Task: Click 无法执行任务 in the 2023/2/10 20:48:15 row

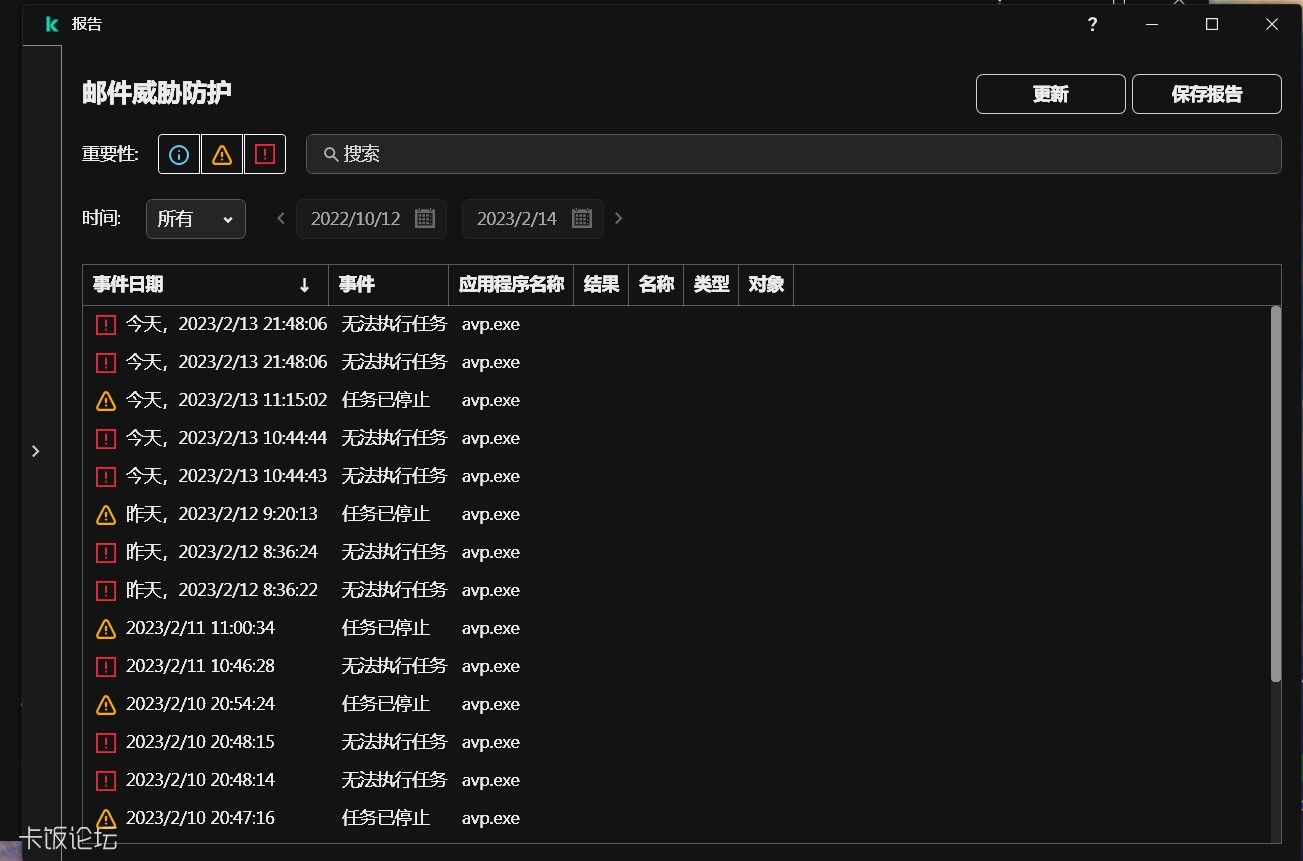Action: click(x=394, y=742)
